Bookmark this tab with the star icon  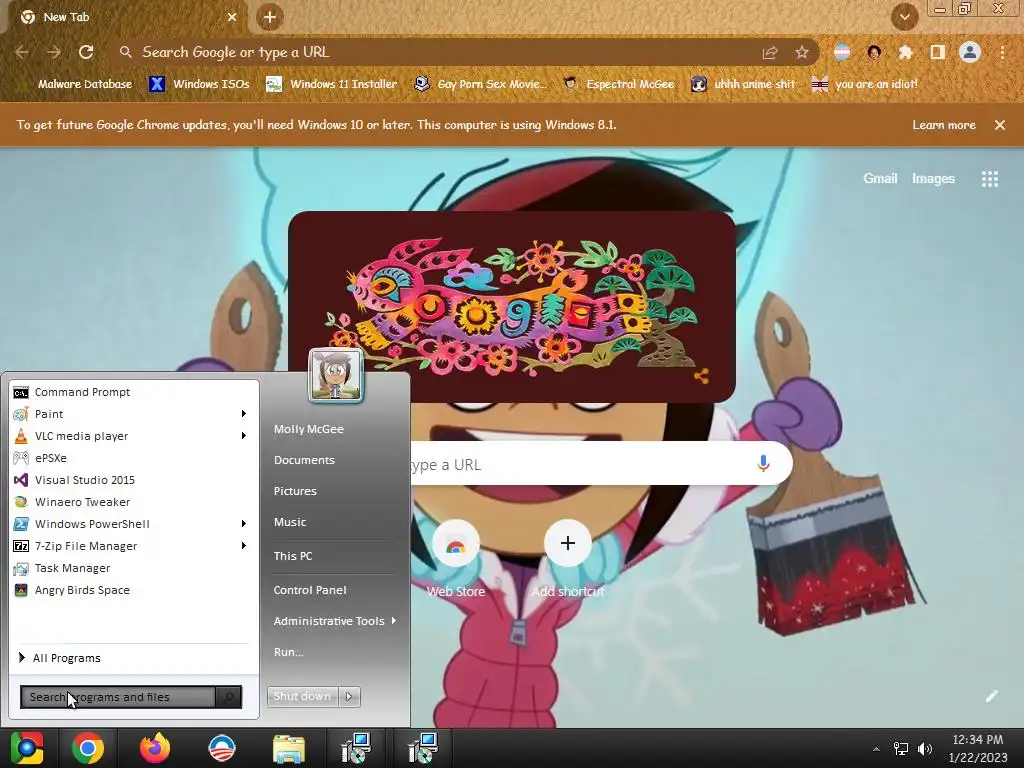tap(801, 52)
